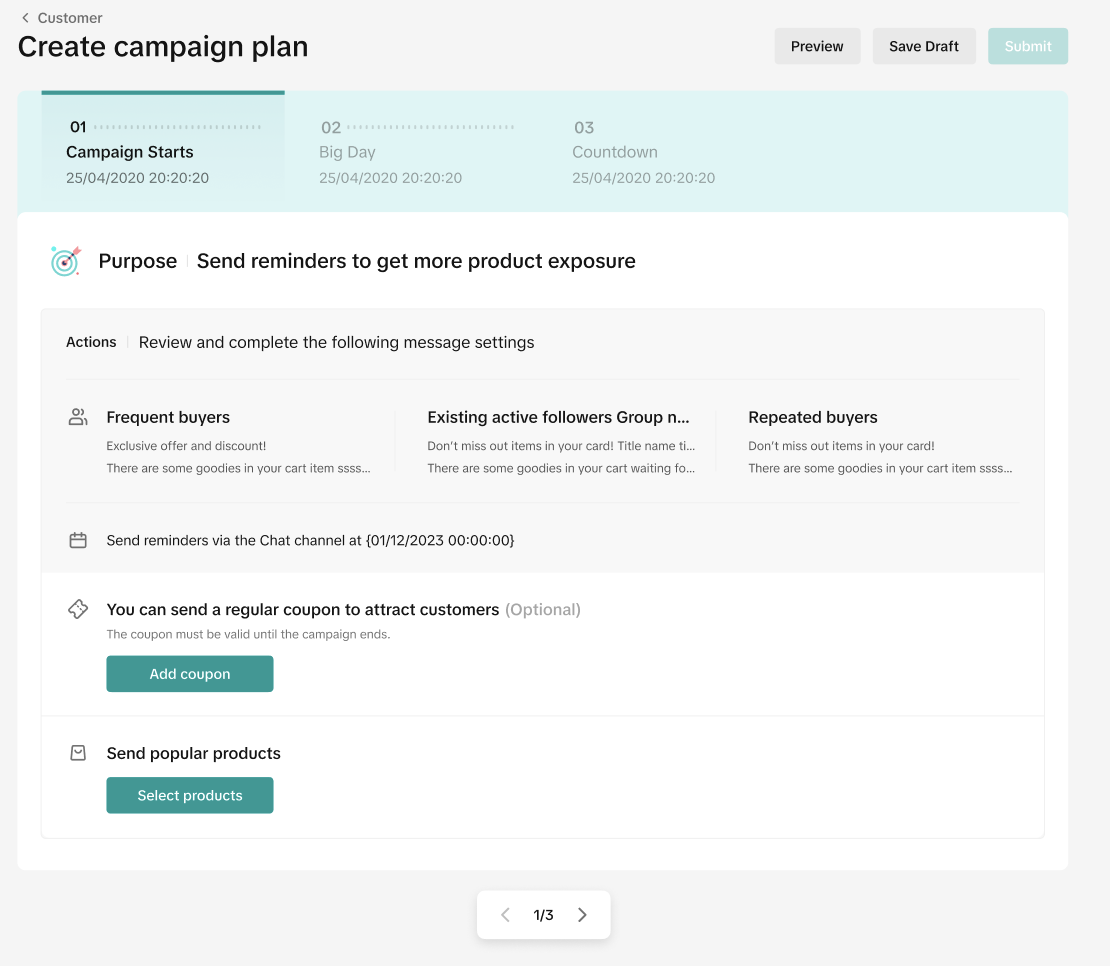This screenshot has height=966, width=1110.
Task: Go to next page arrow in pagination
Action: [582, 915]
